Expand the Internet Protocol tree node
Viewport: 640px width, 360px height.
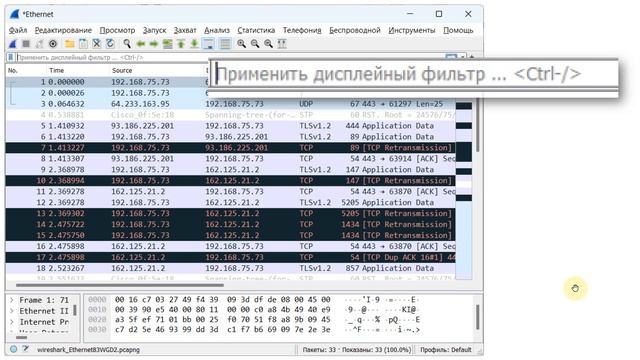point(12,322)
